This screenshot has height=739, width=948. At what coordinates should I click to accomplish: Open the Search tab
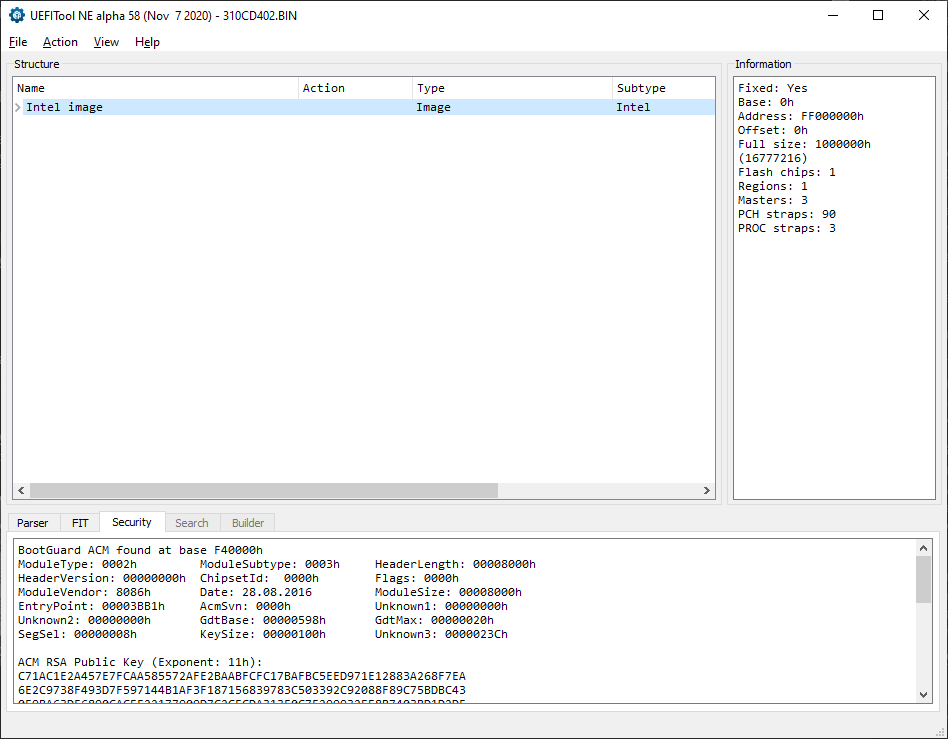click(x=192, y=523)
